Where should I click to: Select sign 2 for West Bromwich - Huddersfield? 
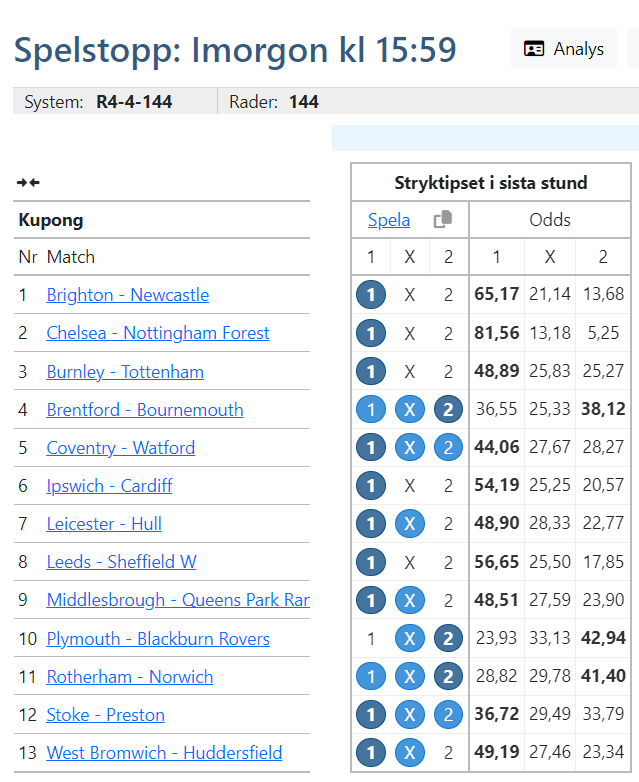click(x=448, y=753)
